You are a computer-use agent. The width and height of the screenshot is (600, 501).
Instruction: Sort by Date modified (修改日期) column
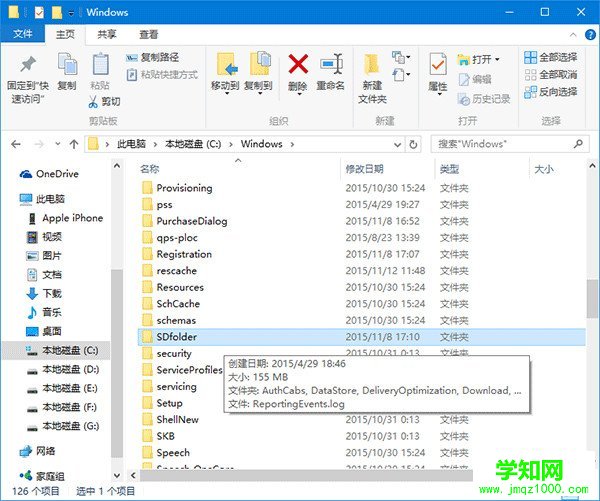coord(364,169)
